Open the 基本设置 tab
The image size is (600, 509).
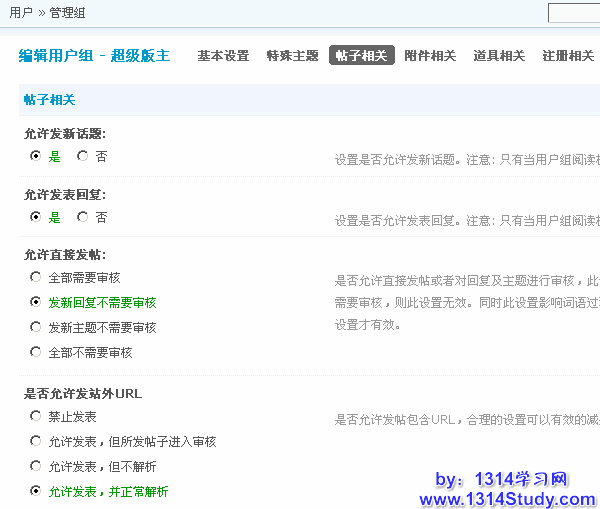pos(223,56)
